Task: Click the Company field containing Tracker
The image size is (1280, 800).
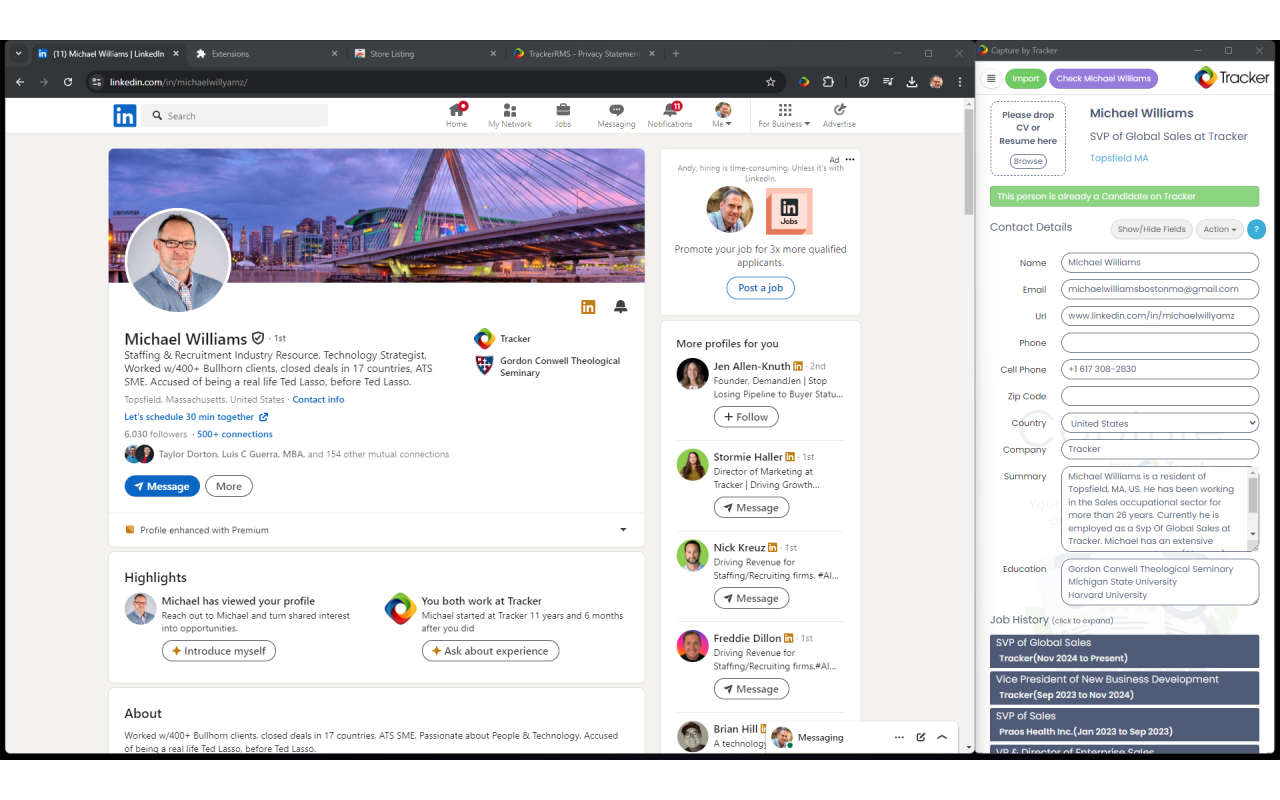Action: pos(1160,449)
